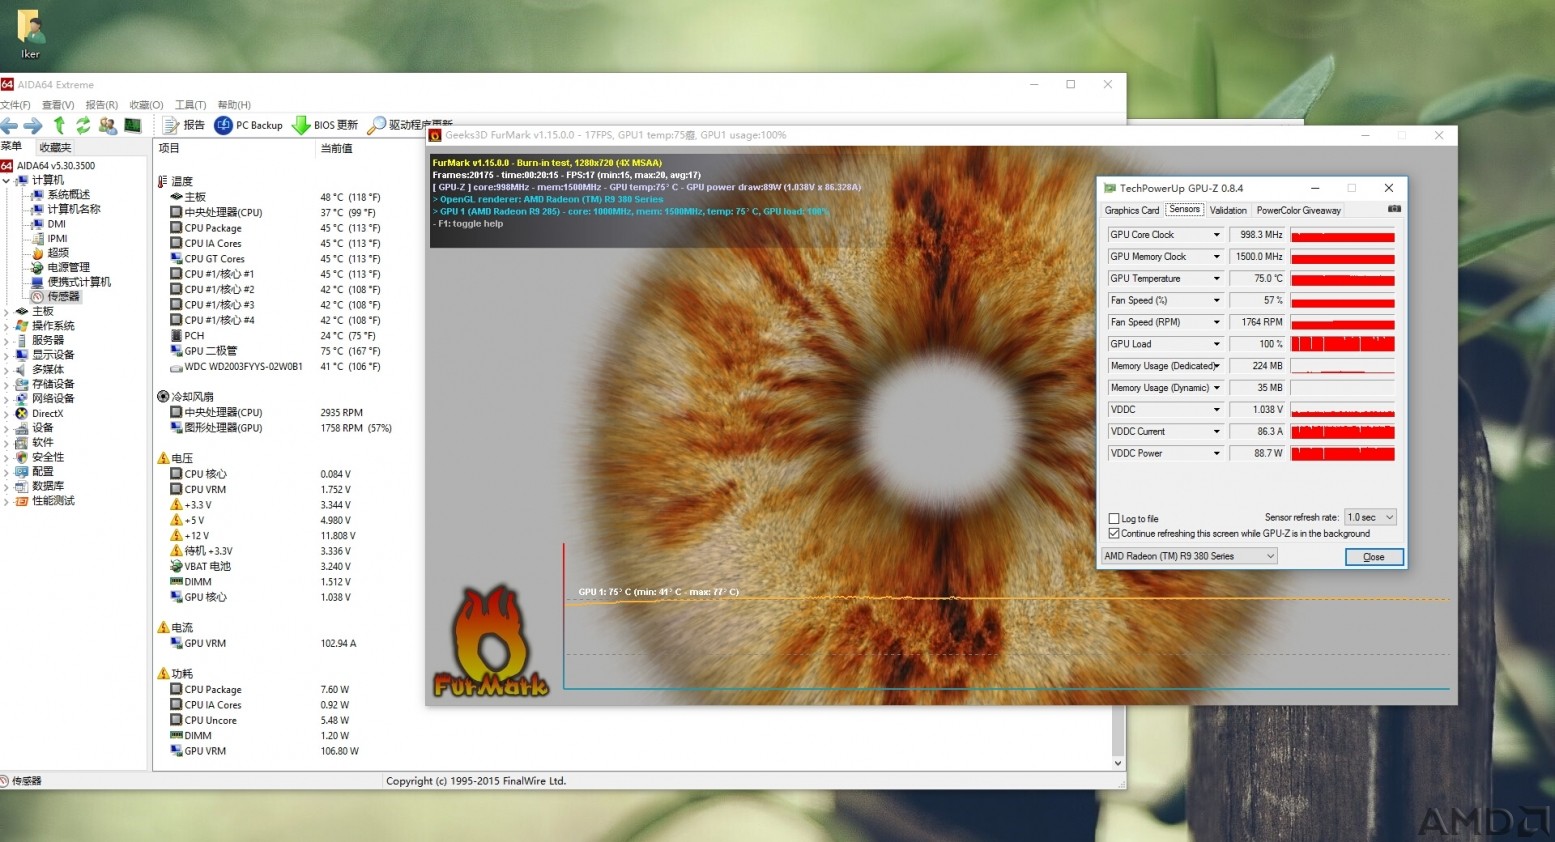Click the GPU-Z title bar icon
Viewport: 1555px width, 842px height.
point(1109,188)
